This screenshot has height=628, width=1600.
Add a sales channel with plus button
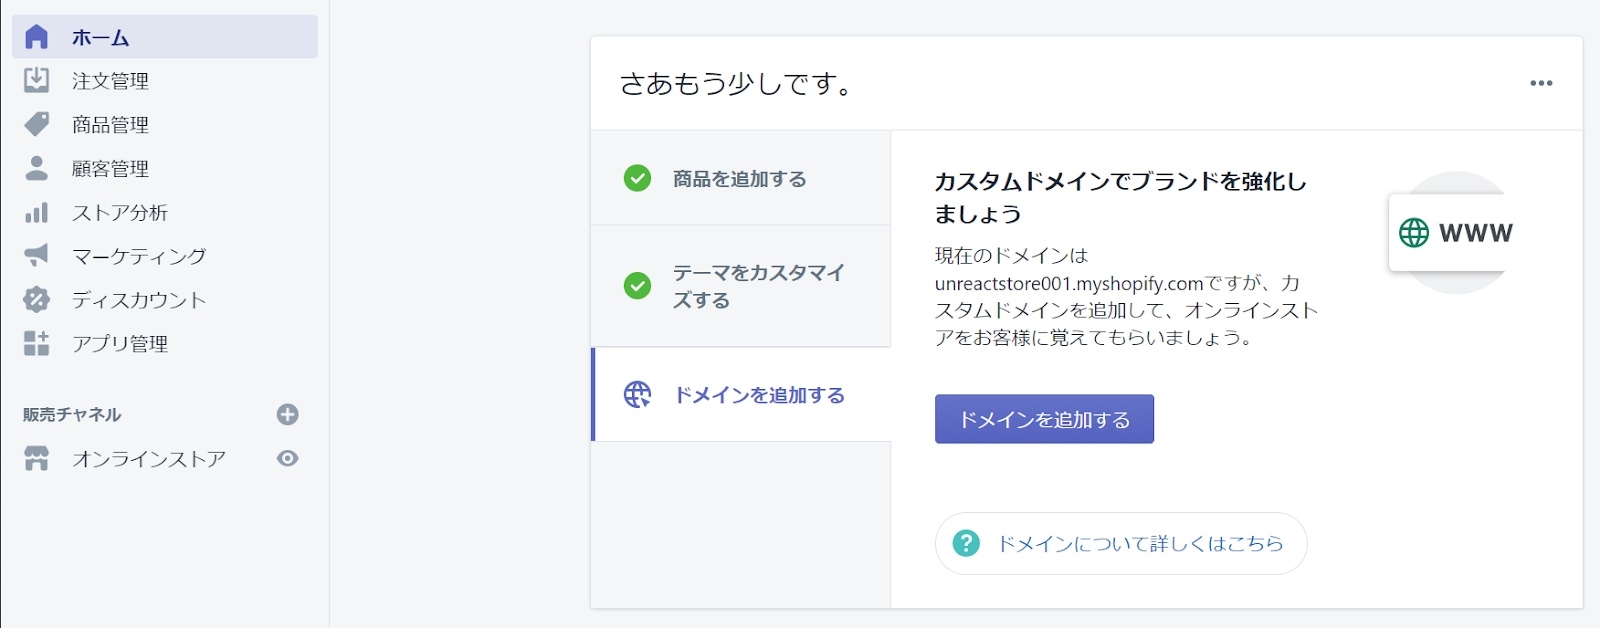point(288,414)
